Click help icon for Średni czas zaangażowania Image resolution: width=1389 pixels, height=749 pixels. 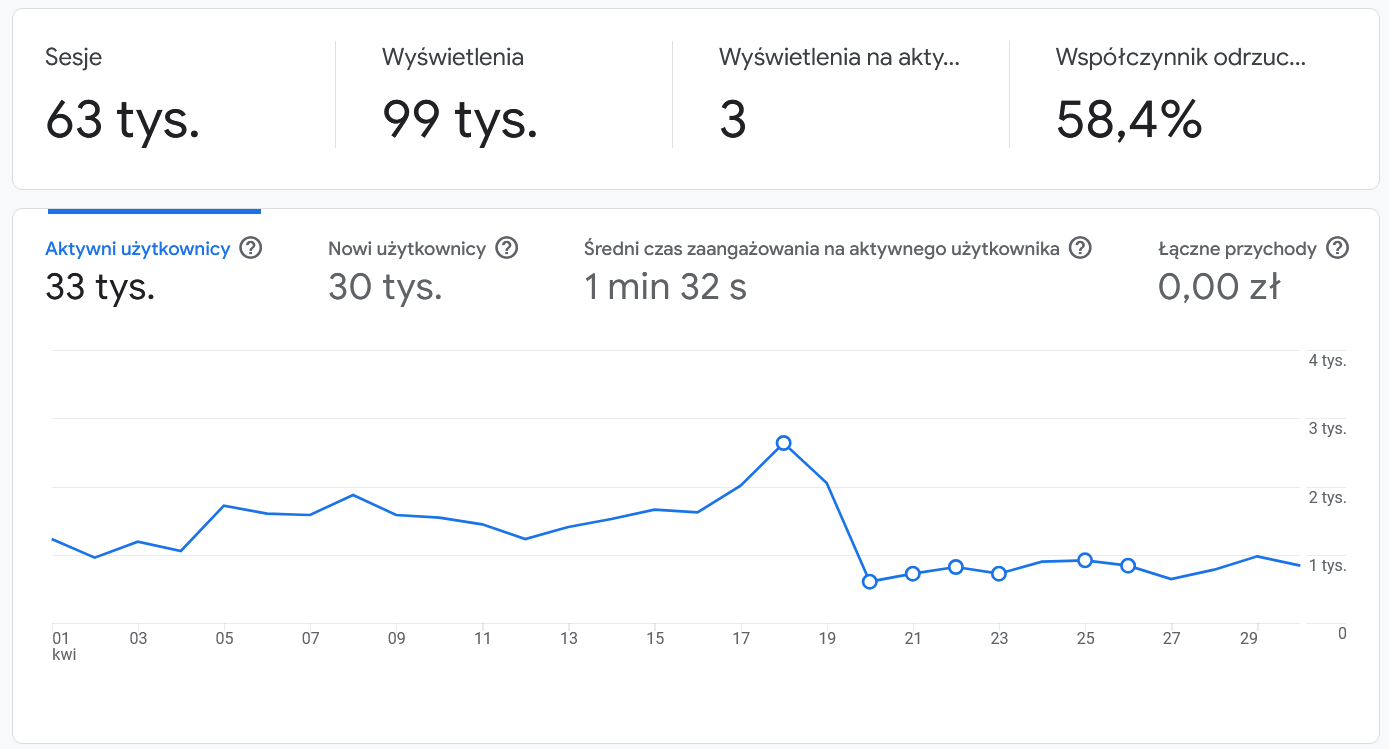(x=1079, y=248)
